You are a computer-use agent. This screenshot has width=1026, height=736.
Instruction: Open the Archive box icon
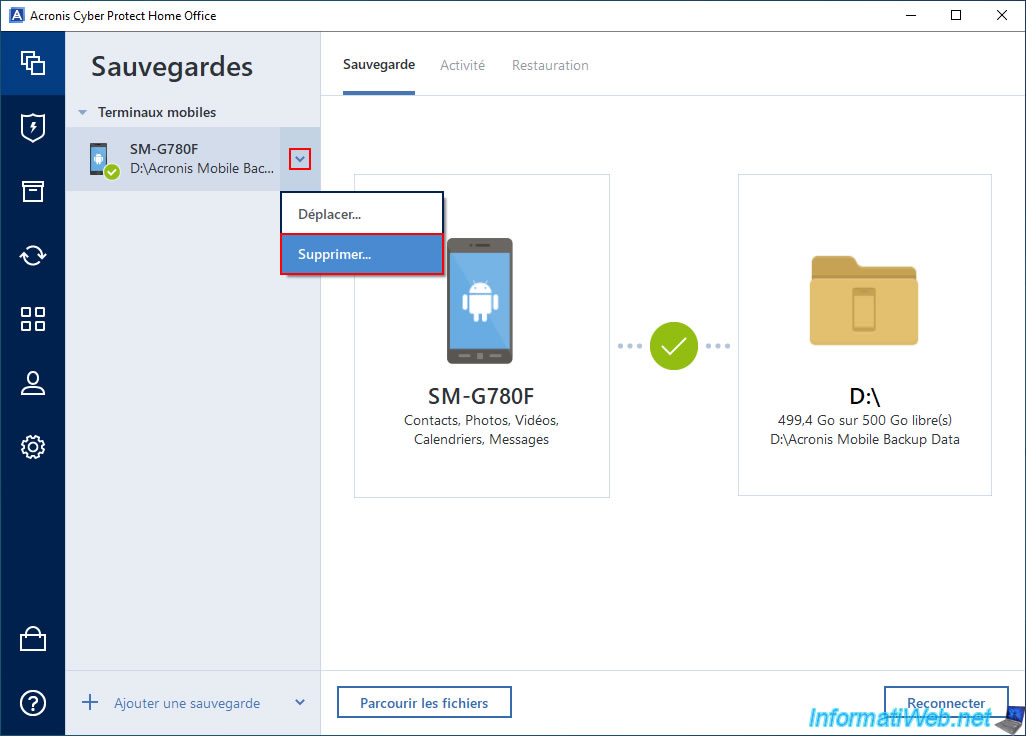point(33,191)
